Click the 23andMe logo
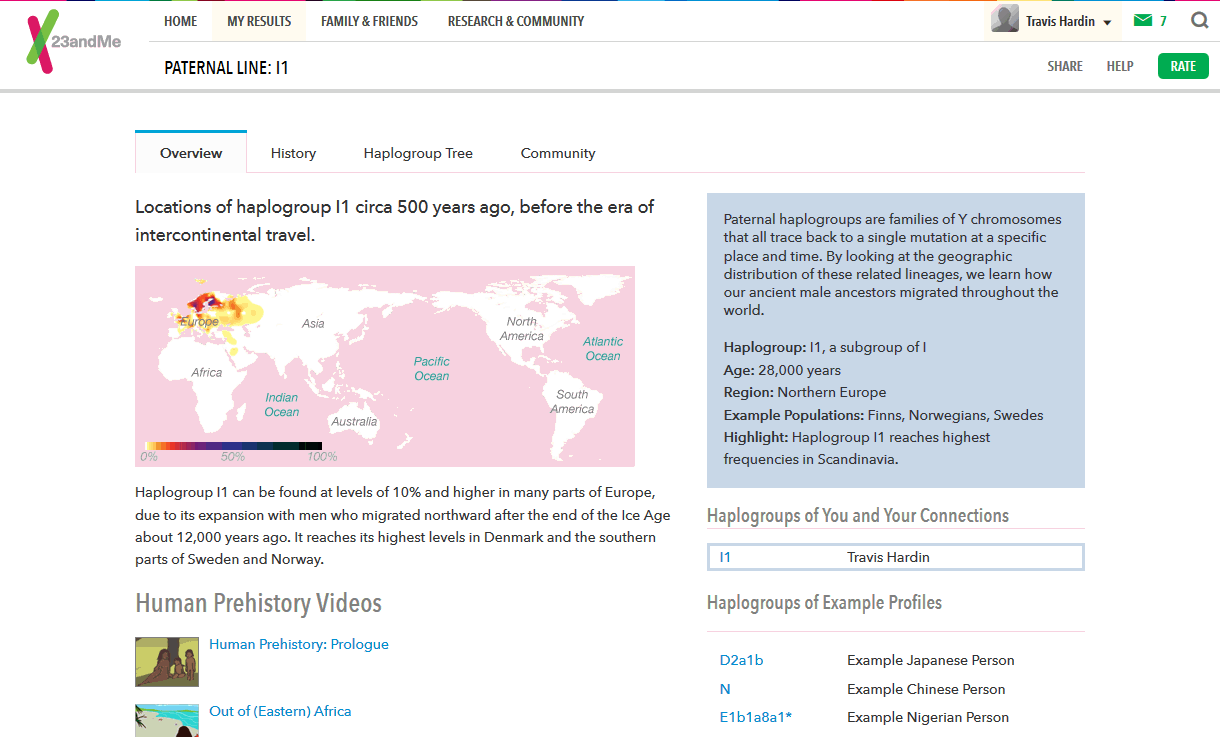The height and width of the screenshot is (737, 1220). pyautogui.click(x=74, y=43)
